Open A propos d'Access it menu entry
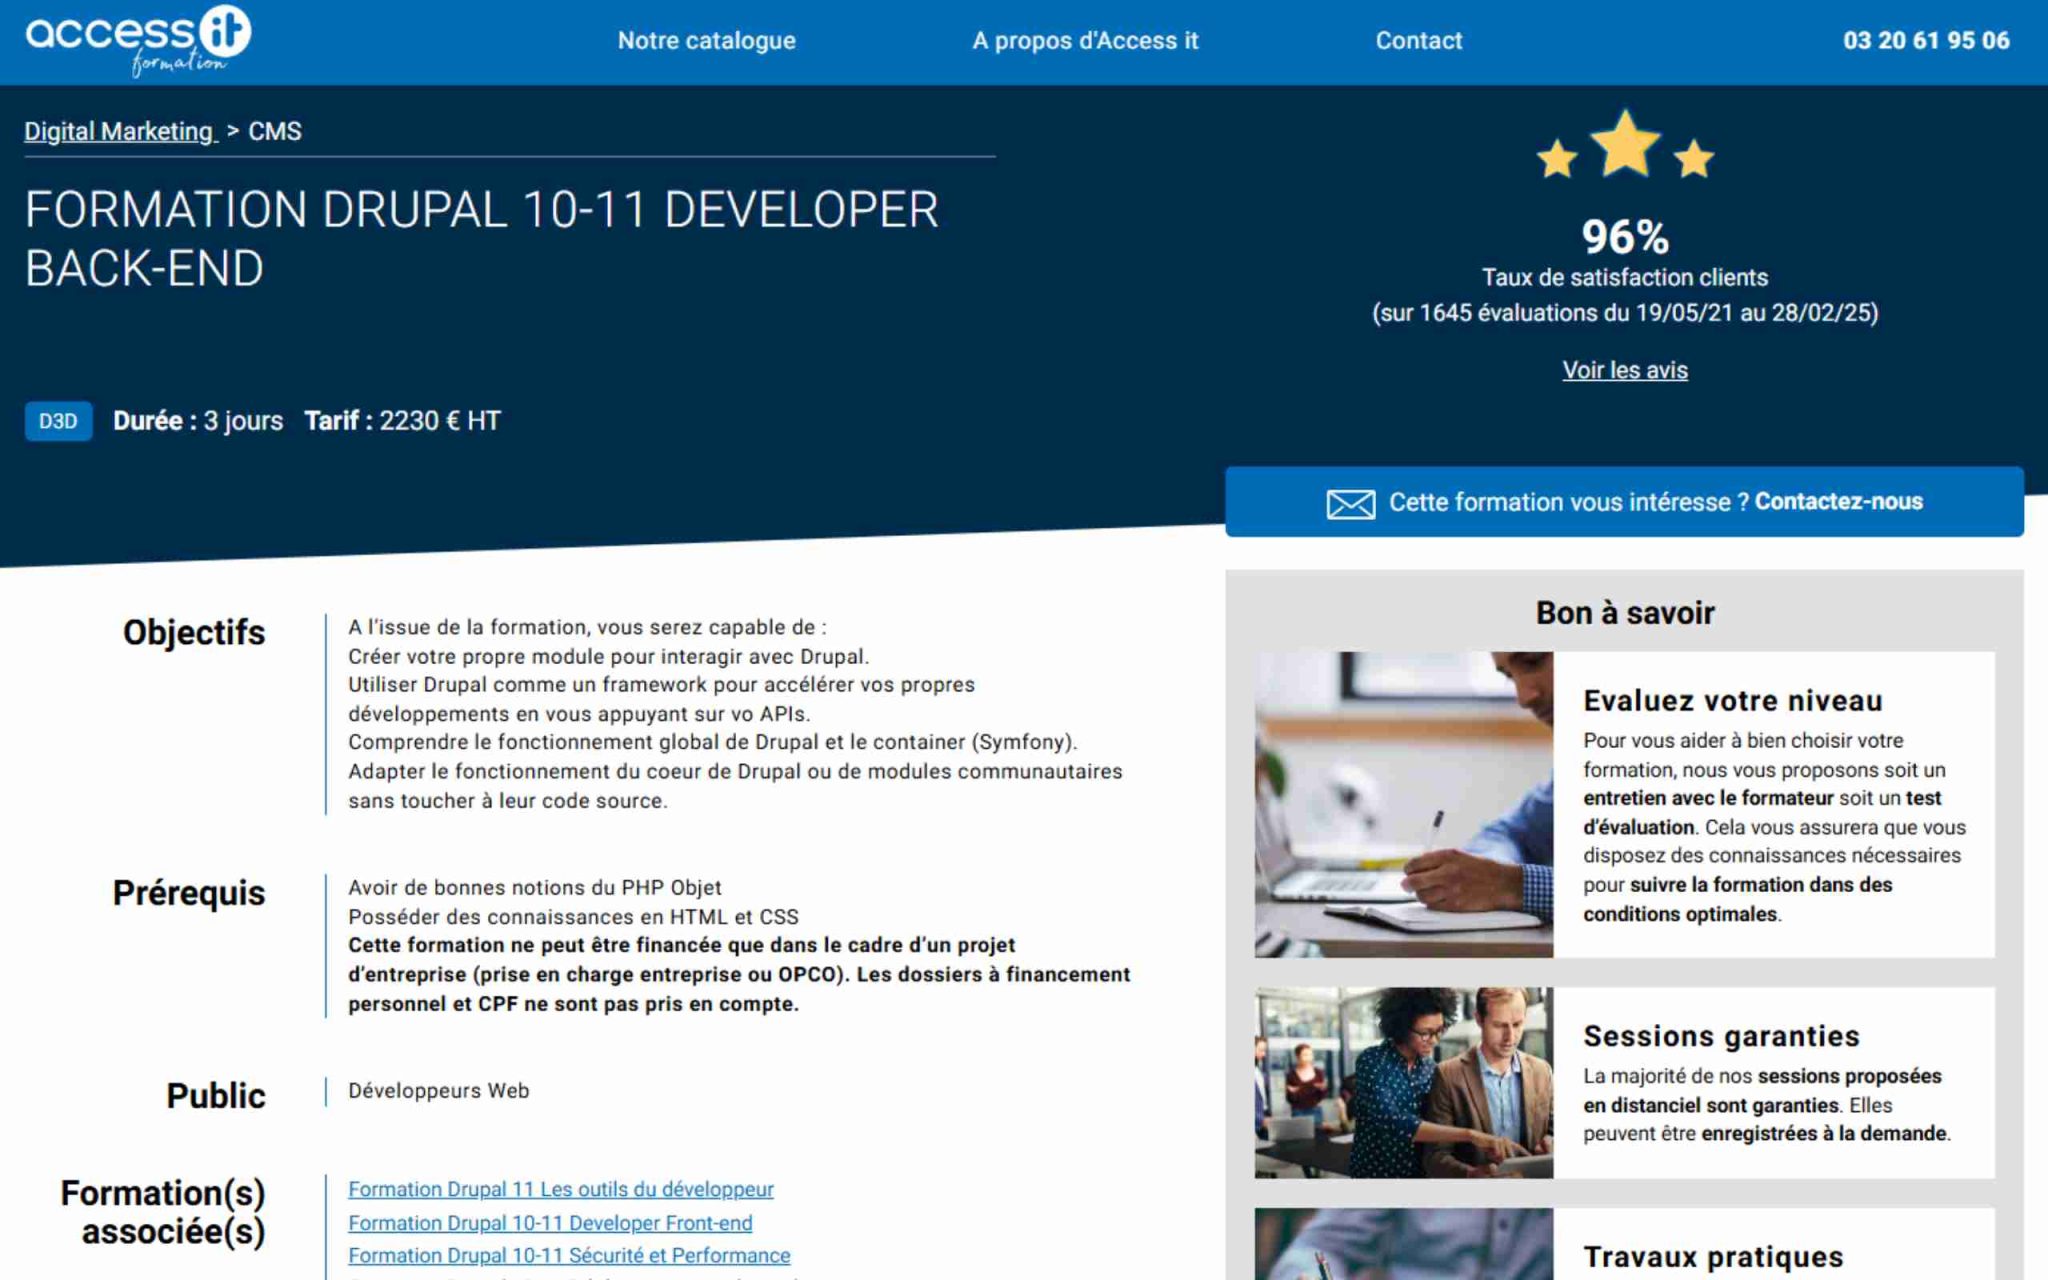 point(1086,41)
